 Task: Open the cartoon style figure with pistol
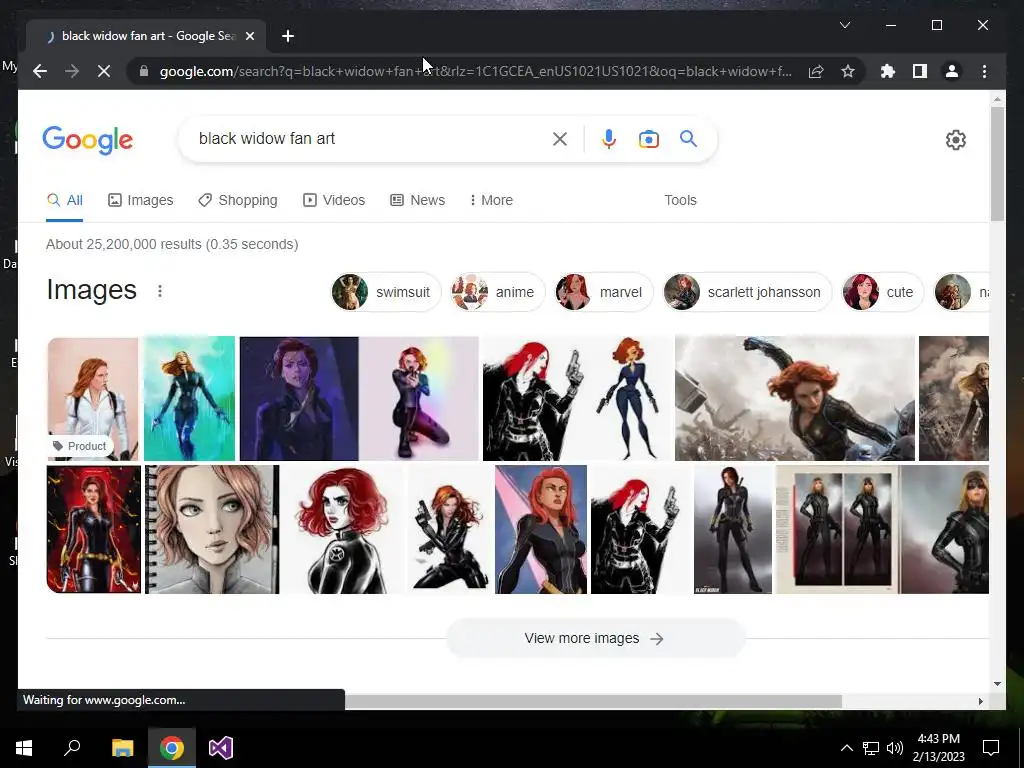628,398
